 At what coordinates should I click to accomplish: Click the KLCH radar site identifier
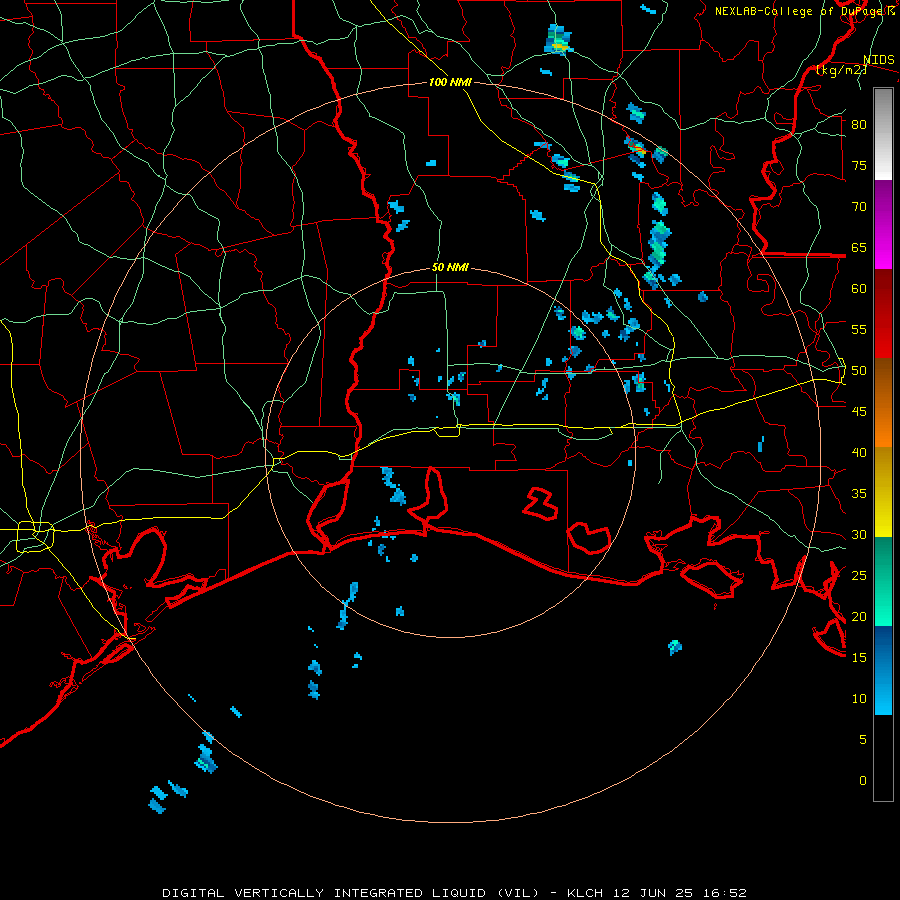point(585,893)
